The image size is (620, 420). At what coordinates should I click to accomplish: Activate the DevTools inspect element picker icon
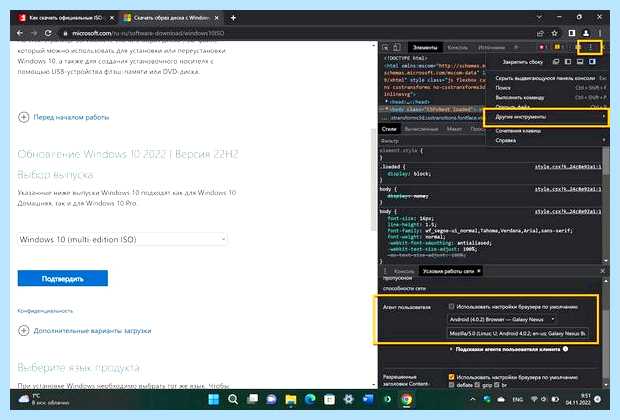click(x=386, y=47)
